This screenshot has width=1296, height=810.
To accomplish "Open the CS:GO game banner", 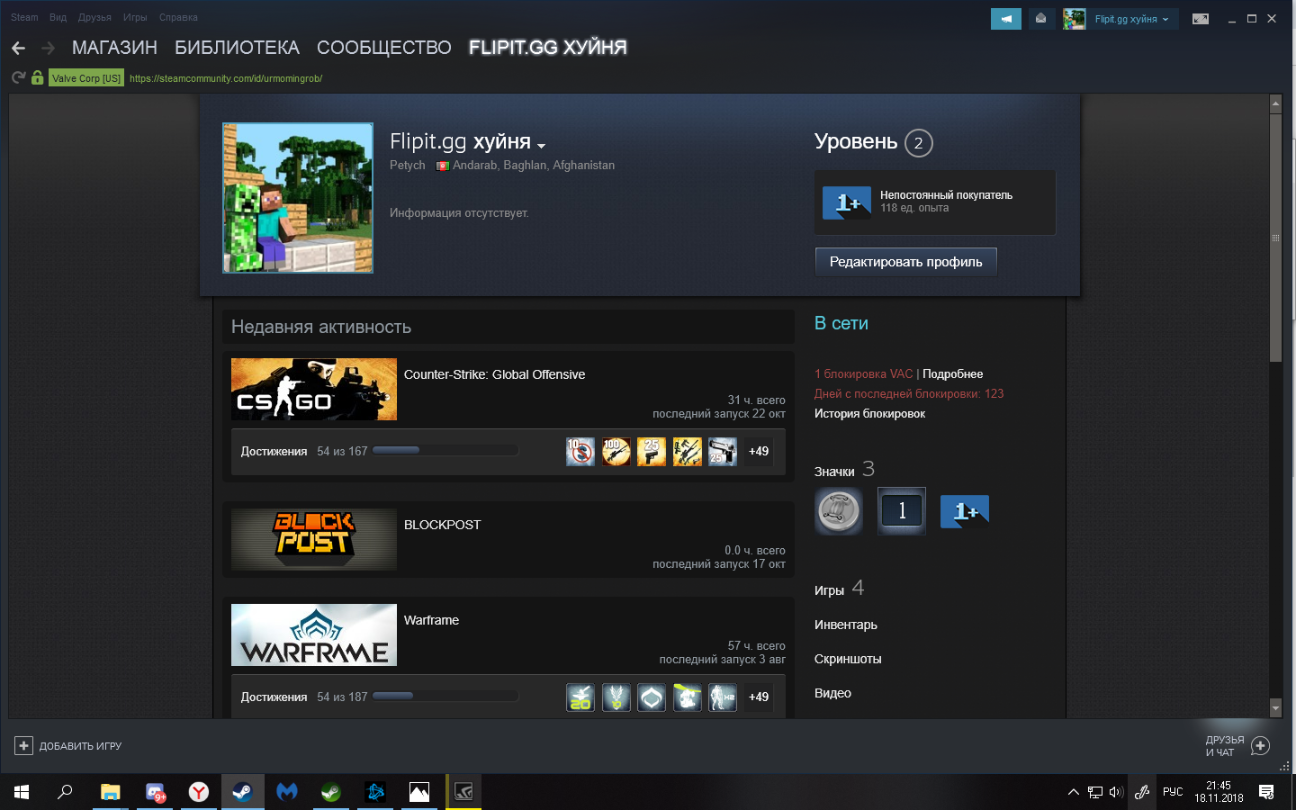I will [314, 389].
